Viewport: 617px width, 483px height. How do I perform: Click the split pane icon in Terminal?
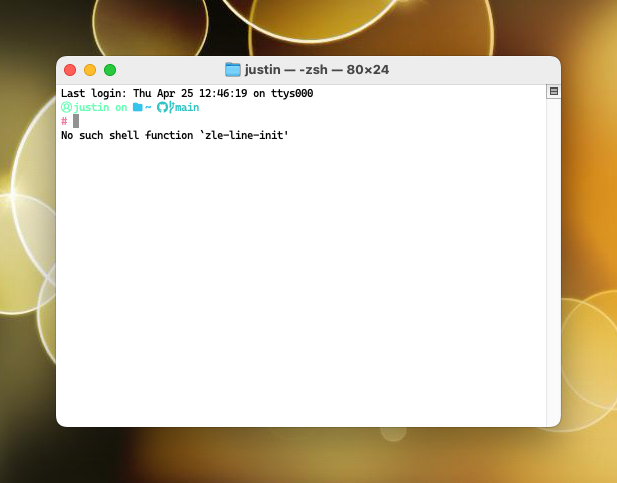[554, 91]
